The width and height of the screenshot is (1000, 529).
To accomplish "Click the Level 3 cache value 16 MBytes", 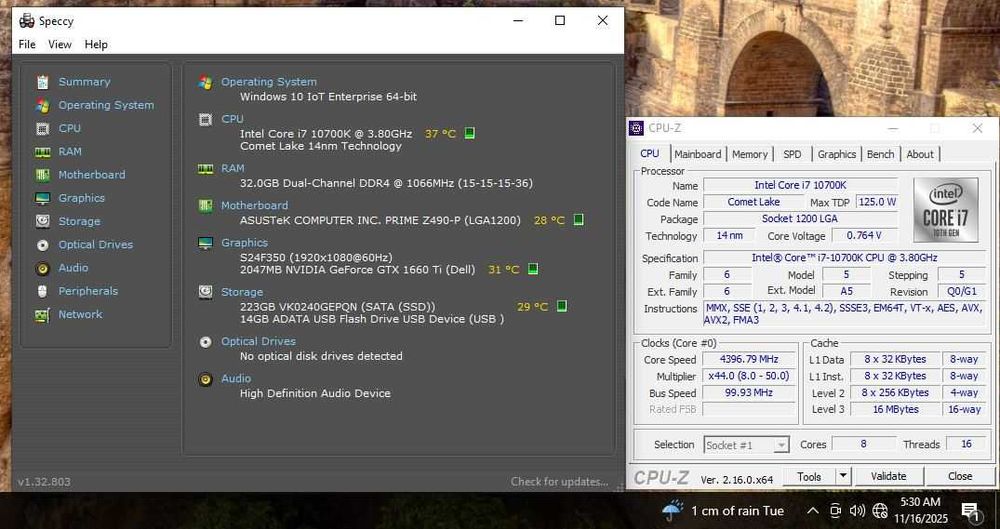I will pyautogui.click(x=895, y=409).
